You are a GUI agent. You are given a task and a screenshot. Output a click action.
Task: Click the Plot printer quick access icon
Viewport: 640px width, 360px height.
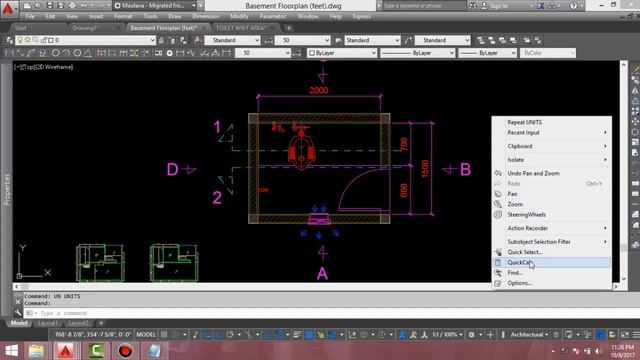72,6
